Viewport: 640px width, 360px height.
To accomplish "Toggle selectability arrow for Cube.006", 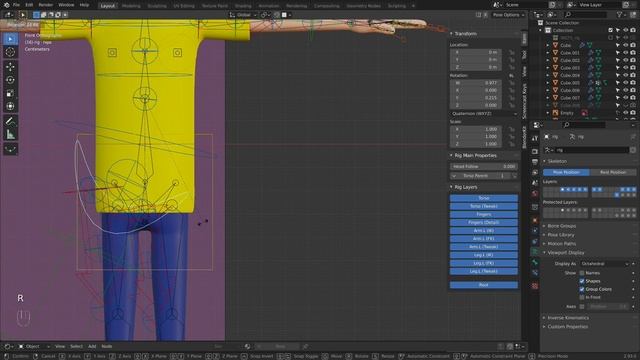I will [x=618, y=90].
